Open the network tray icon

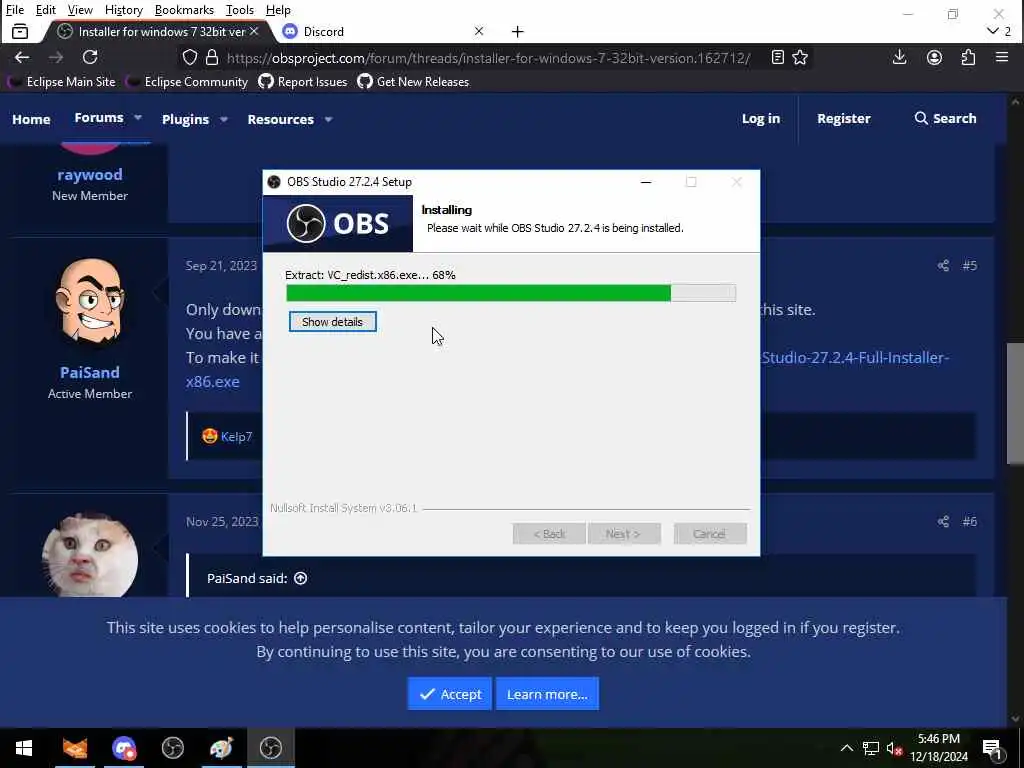coord(871,748)
